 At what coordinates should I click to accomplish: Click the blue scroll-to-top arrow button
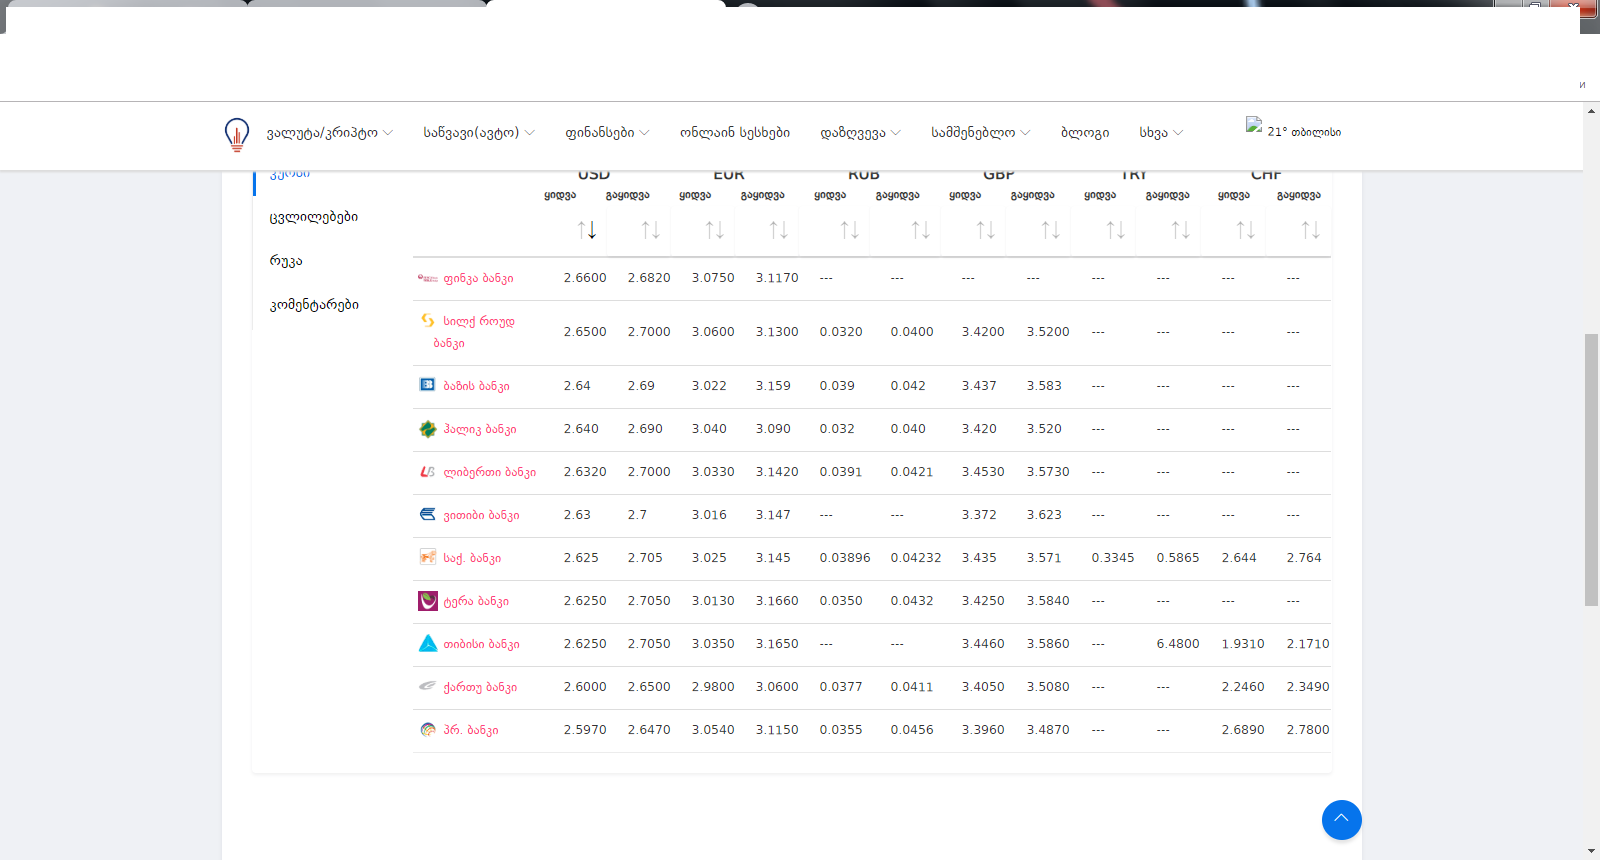coord(1341,820)
